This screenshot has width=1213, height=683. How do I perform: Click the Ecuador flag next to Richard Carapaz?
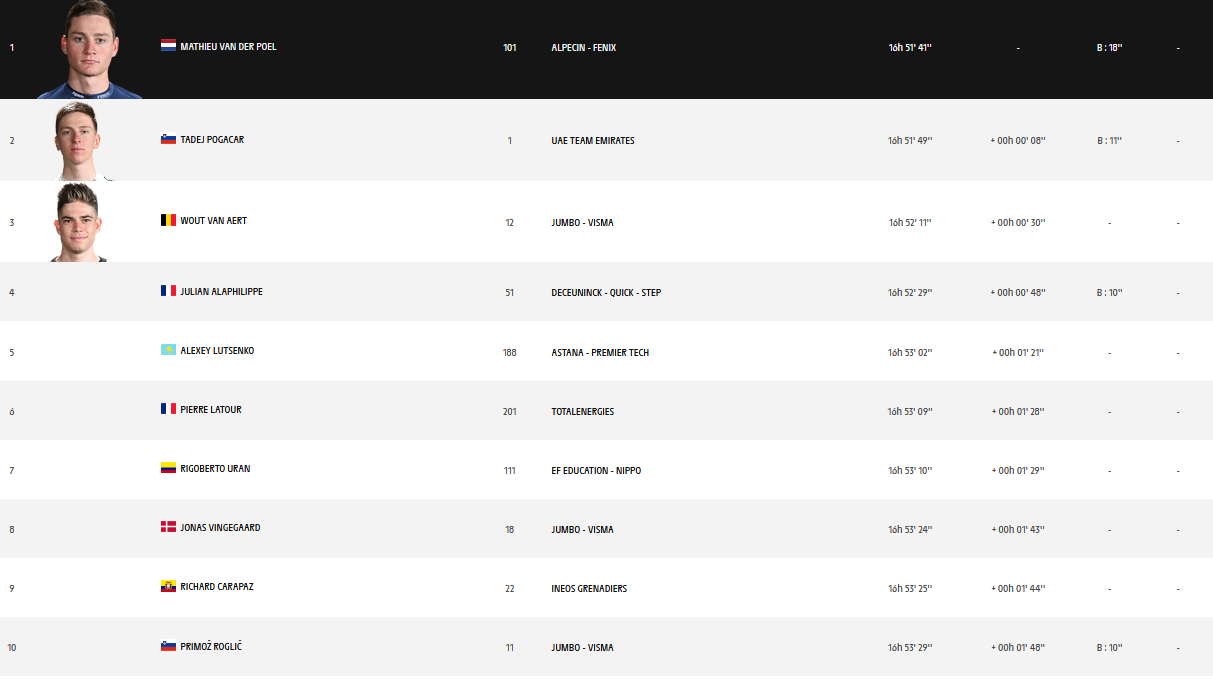[168, 586]
